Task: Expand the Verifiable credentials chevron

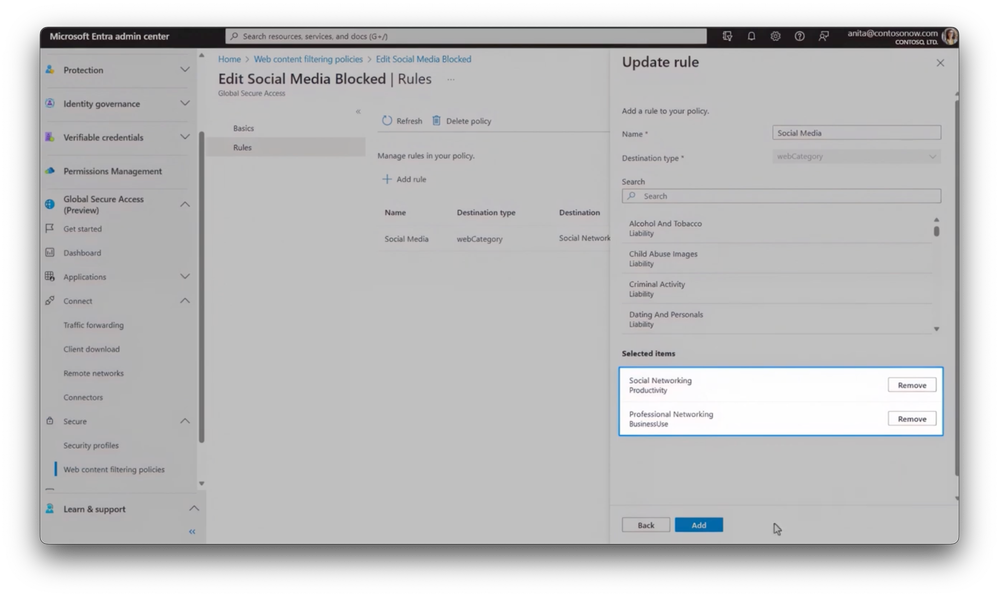Action: pos(185,137)
